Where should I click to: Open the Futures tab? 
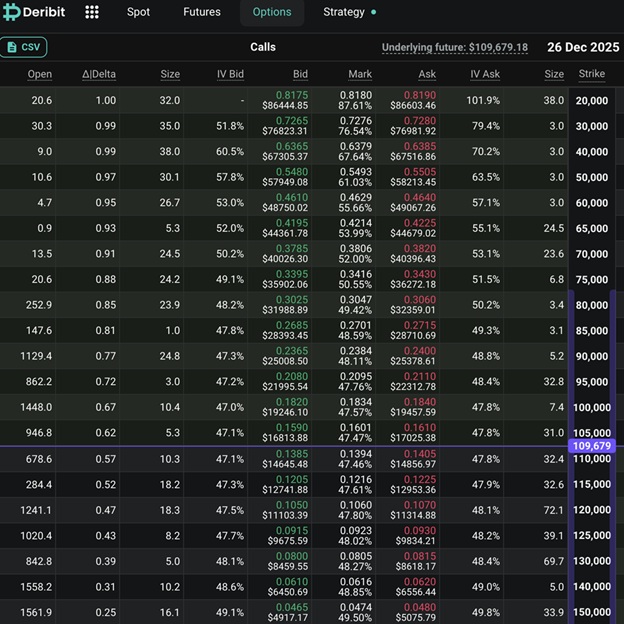pyautogui.click(x=202, y=12)
